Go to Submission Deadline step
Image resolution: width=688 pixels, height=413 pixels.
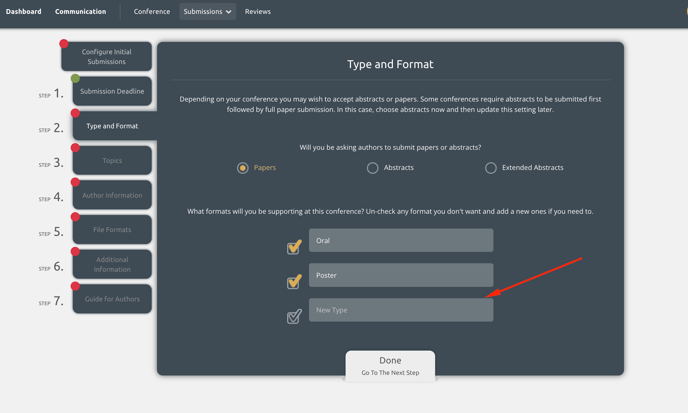(112, 91)
